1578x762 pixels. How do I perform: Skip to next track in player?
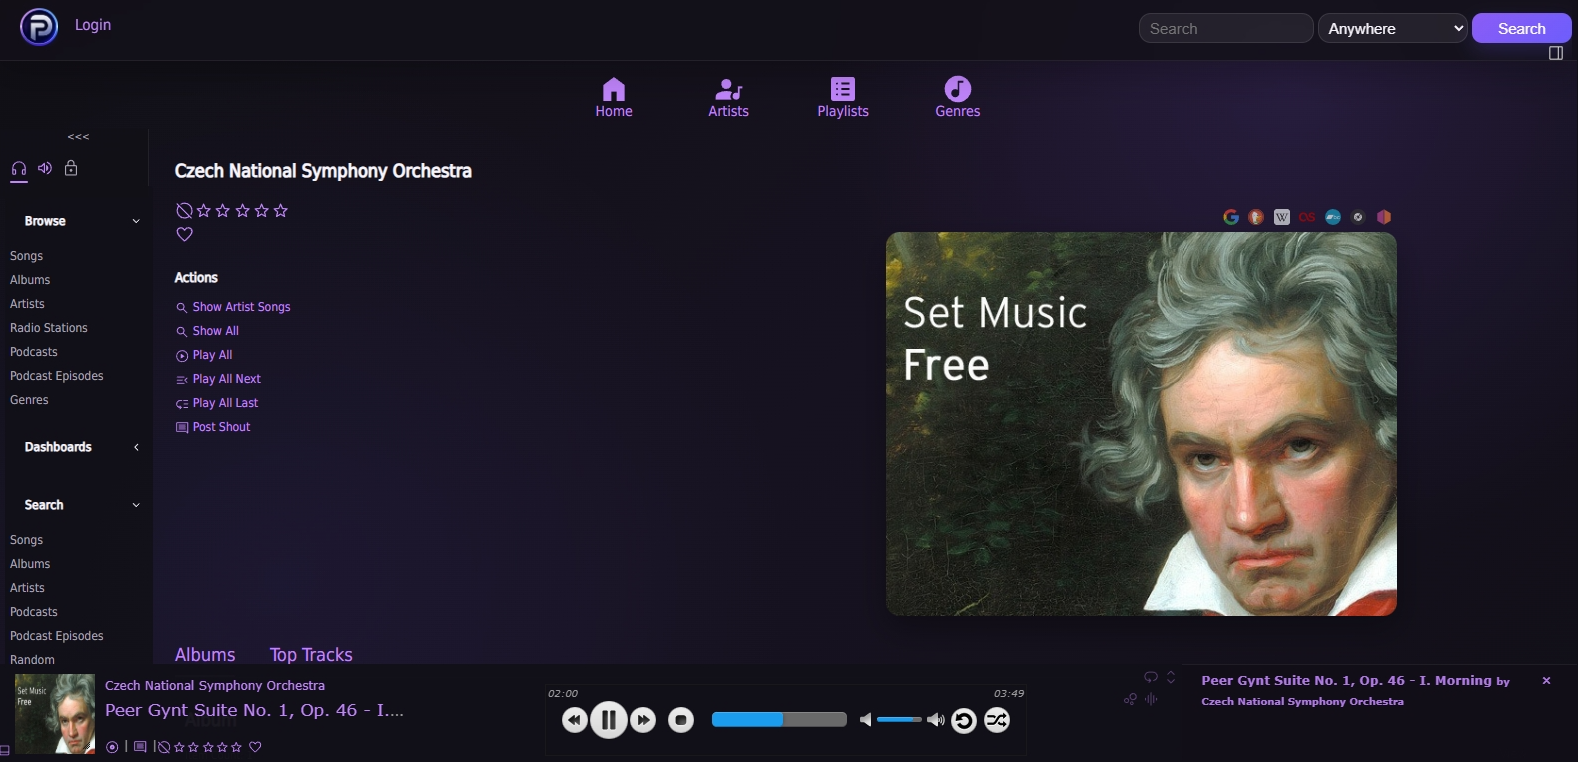click(643, 720)
